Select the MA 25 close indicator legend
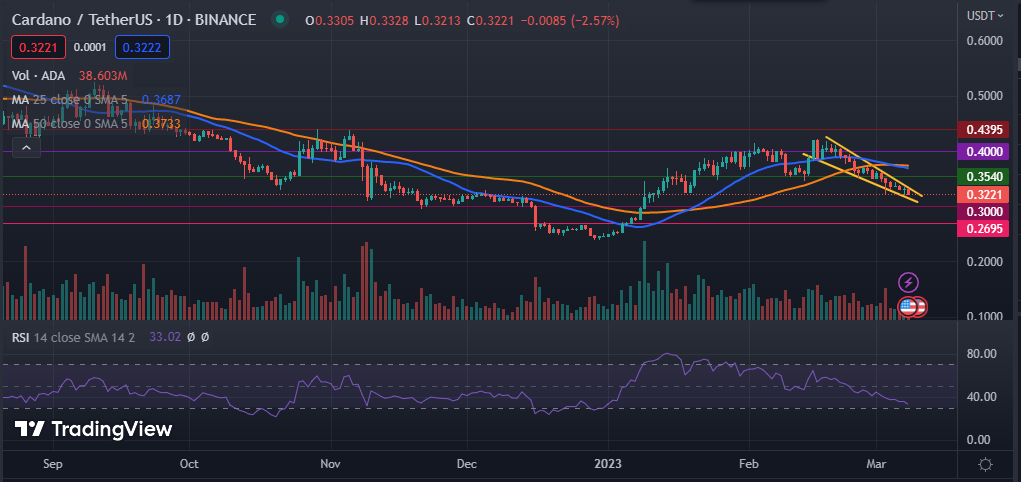Viewport: 1021px width, 482px height. click(68, 100)
